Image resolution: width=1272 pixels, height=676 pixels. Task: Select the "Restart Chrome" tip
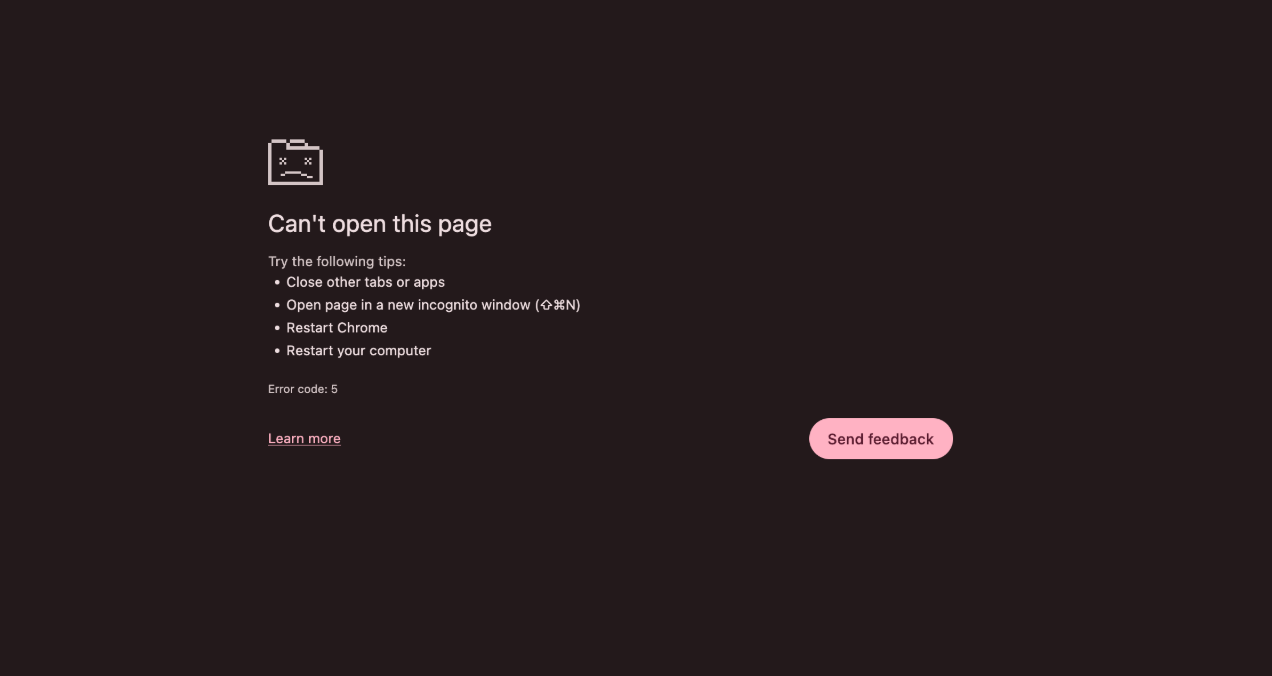tap(337, 328)
